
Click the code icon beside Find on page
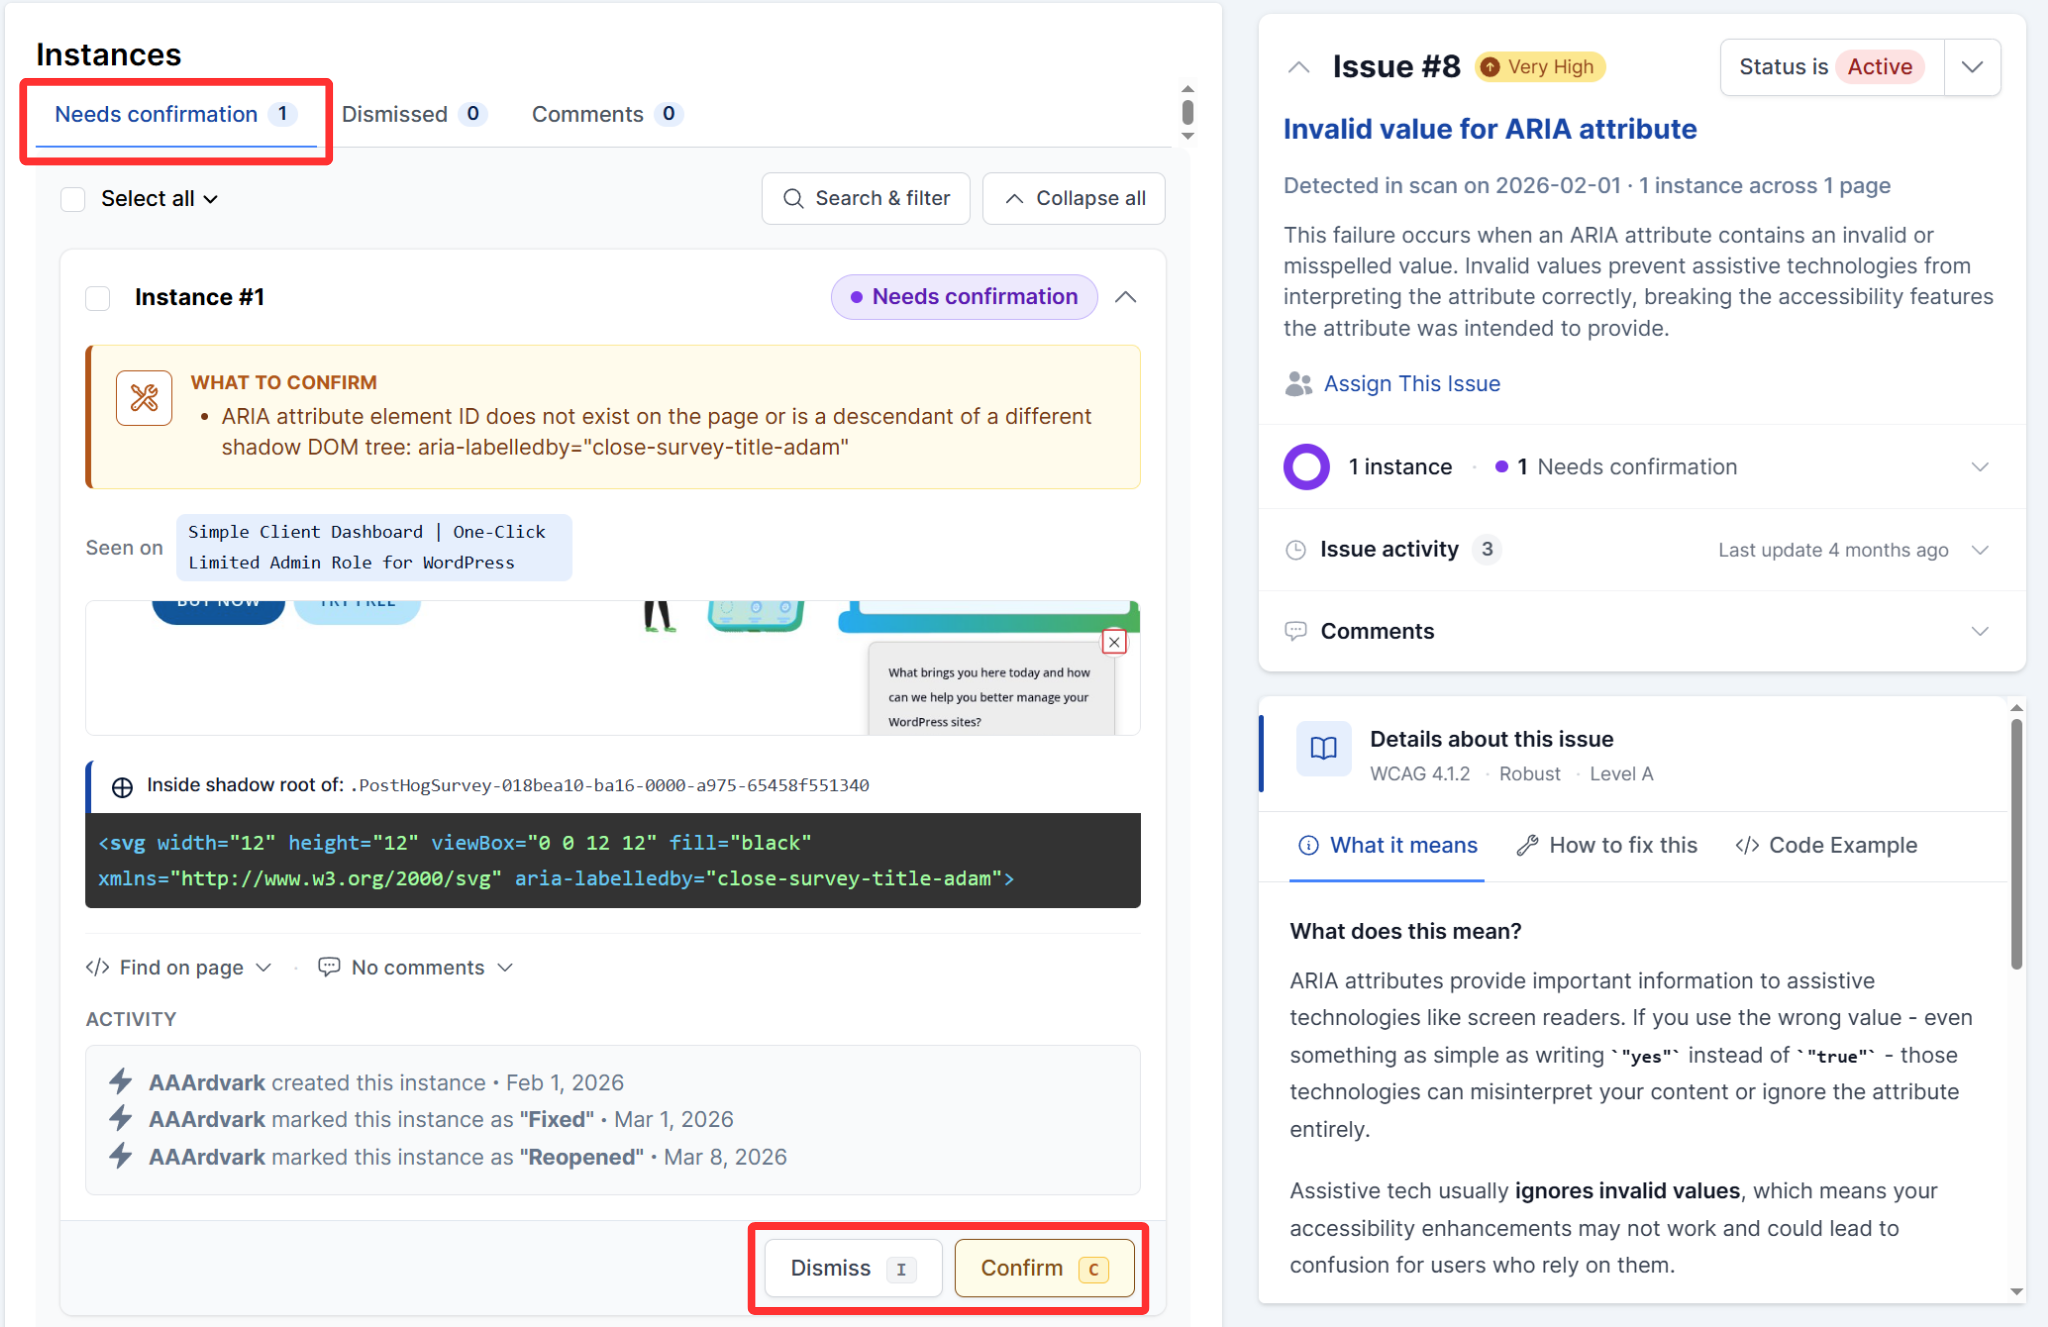(x=97, y=967)
